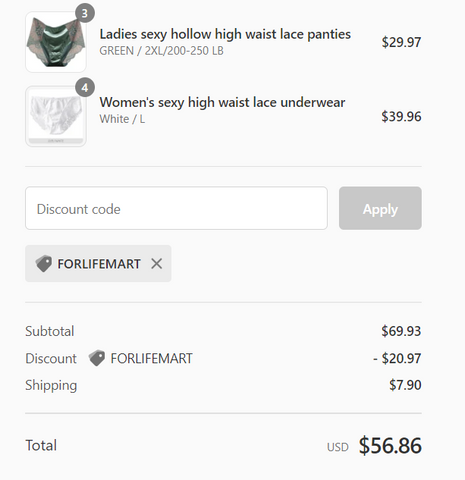
Task: Open the green lace panties thumbnail
Action: click(56, 42)
